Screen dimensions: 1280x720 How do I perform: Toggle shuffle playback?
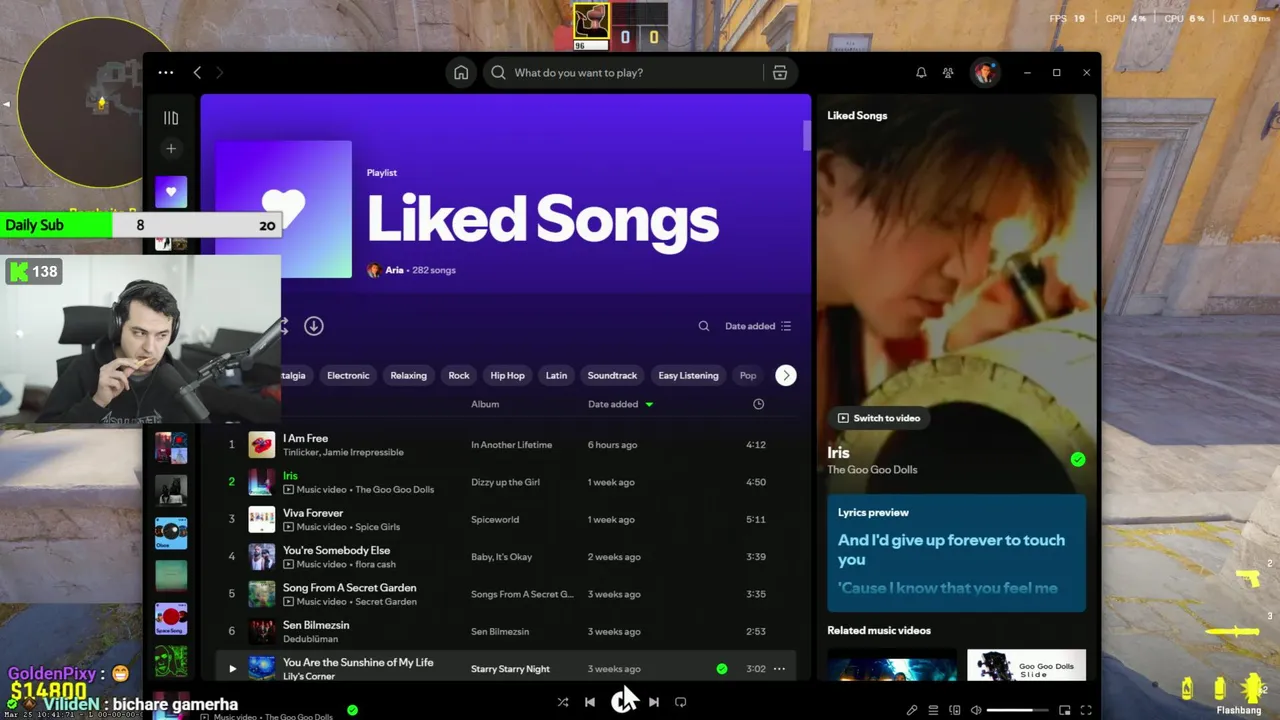coord(563,702)
